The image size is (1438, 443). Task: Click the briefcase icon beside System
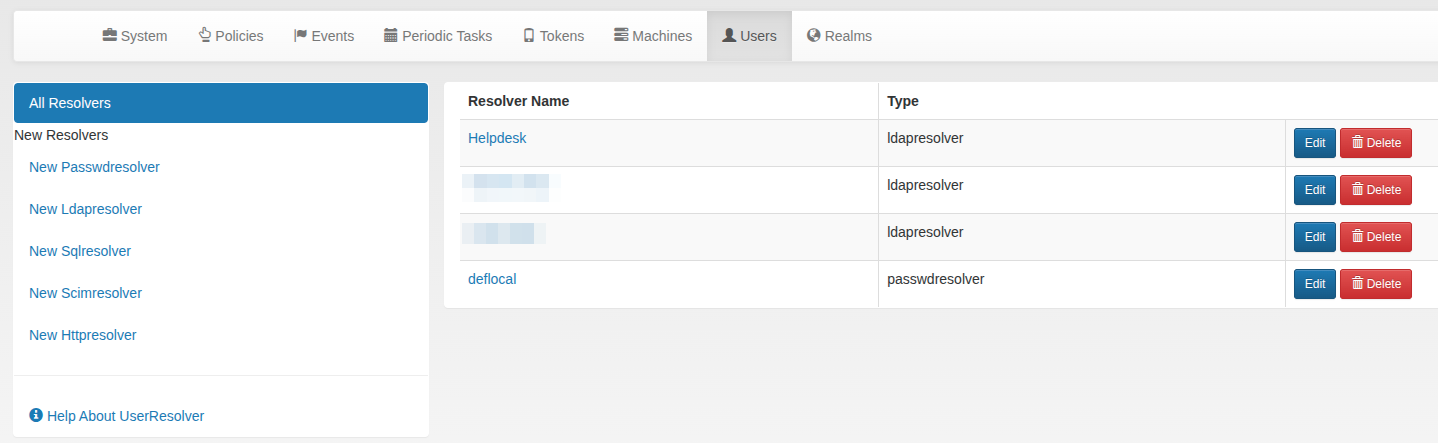coord(109,36)
